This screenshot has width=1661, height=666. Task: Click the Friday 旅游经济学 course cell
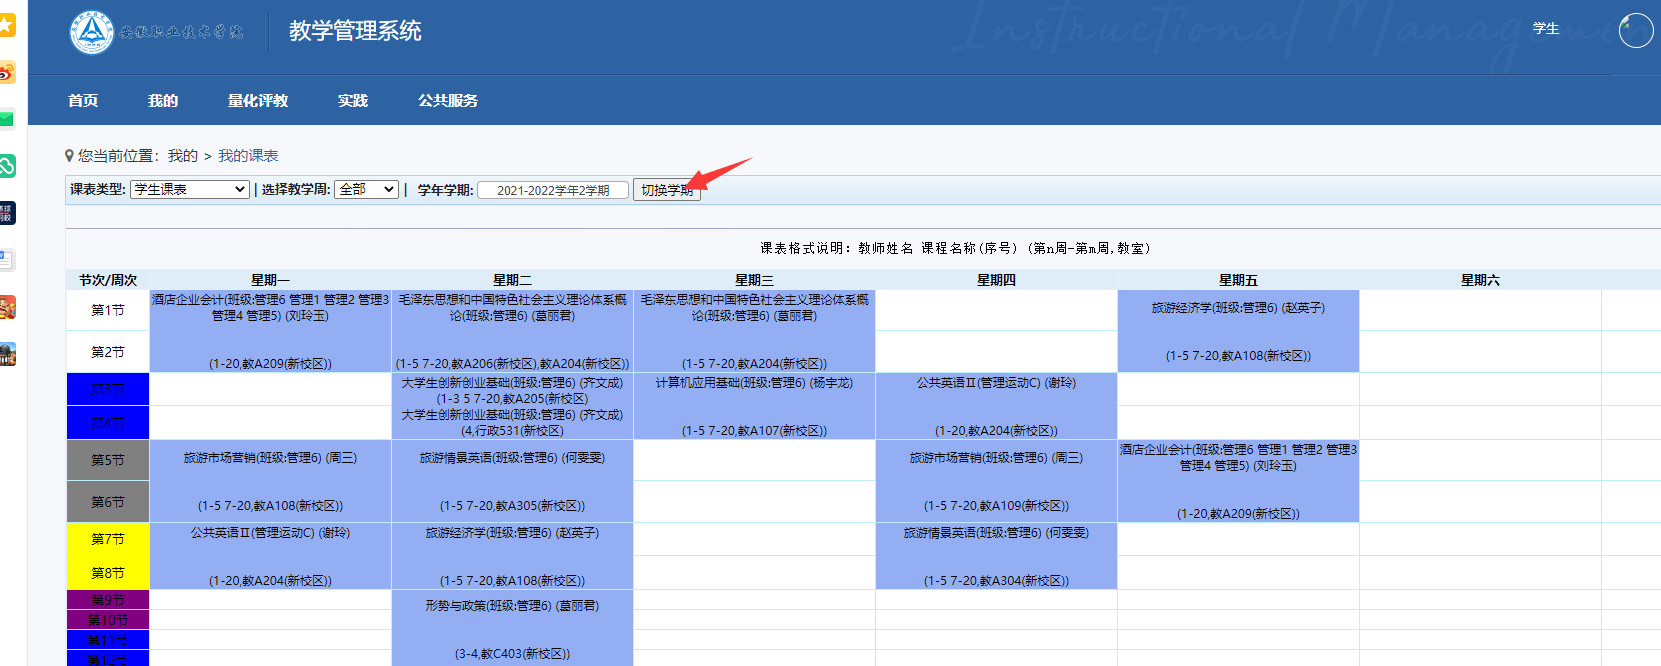coord(1238,331)
